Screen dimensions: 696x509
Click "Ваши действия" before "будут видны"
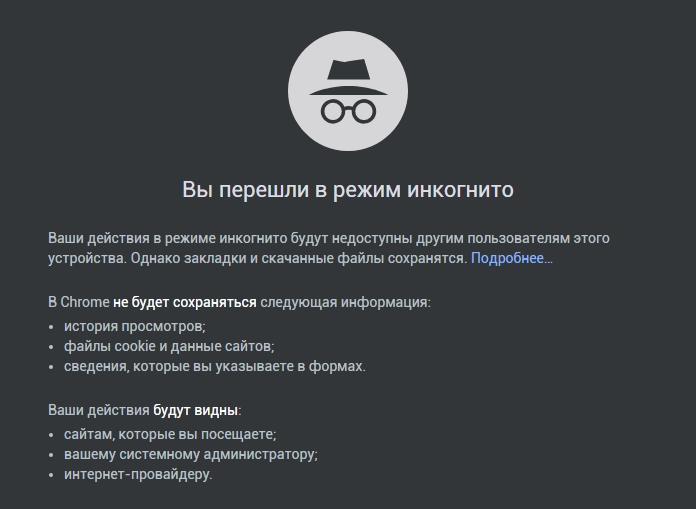point(98,410)
